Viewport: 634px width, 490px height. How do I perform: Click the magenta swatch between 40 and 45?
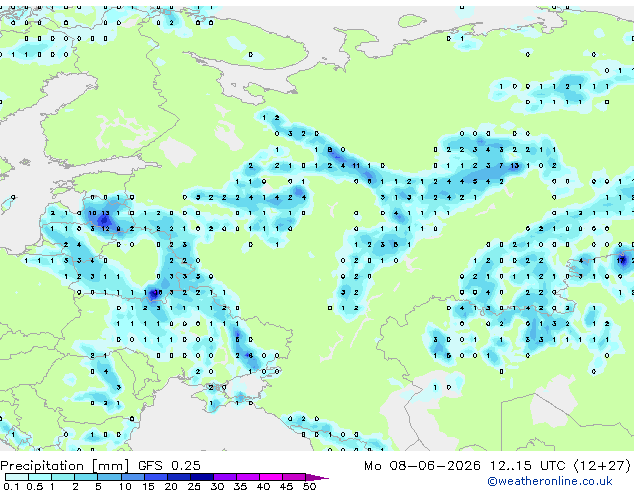click(271, 477)
